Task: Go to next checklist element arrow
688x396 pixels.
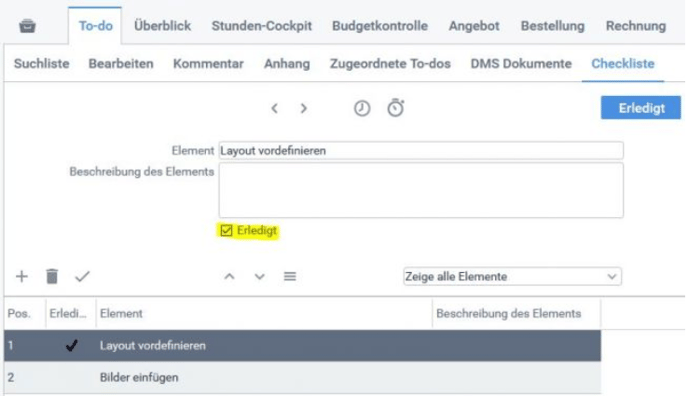Action: 304,108
